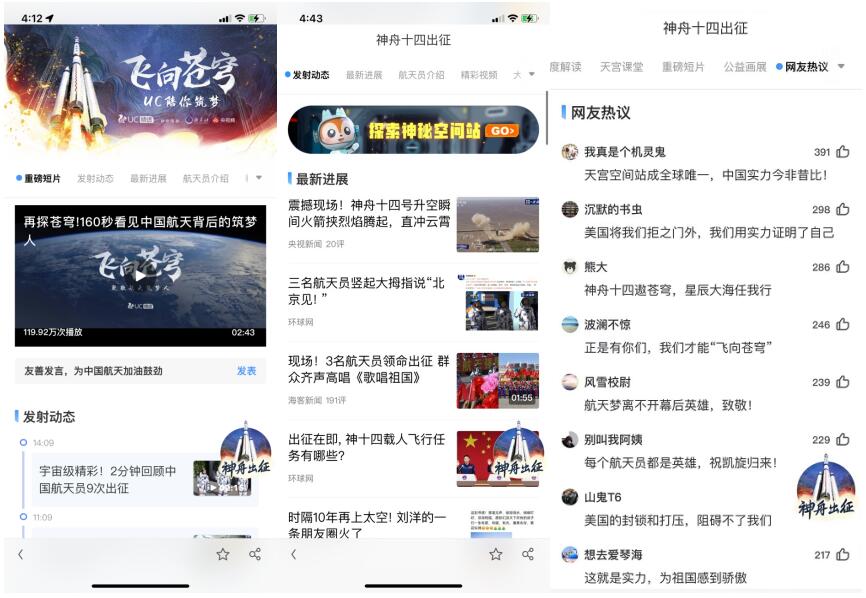Like 沉默的书虫's comment
Screen dimensions: 866x598
click(842, 209)
